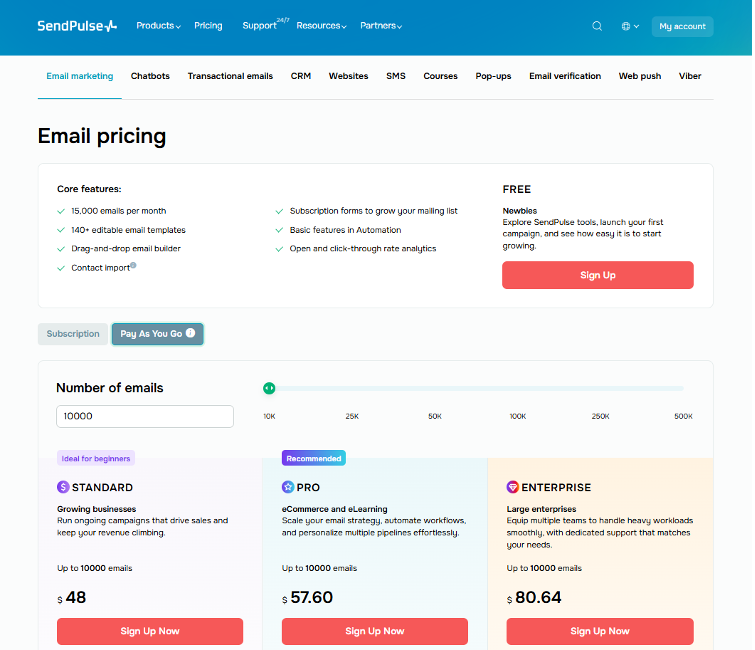Click the ENTERPRISE price 80.64

(534, 598)
